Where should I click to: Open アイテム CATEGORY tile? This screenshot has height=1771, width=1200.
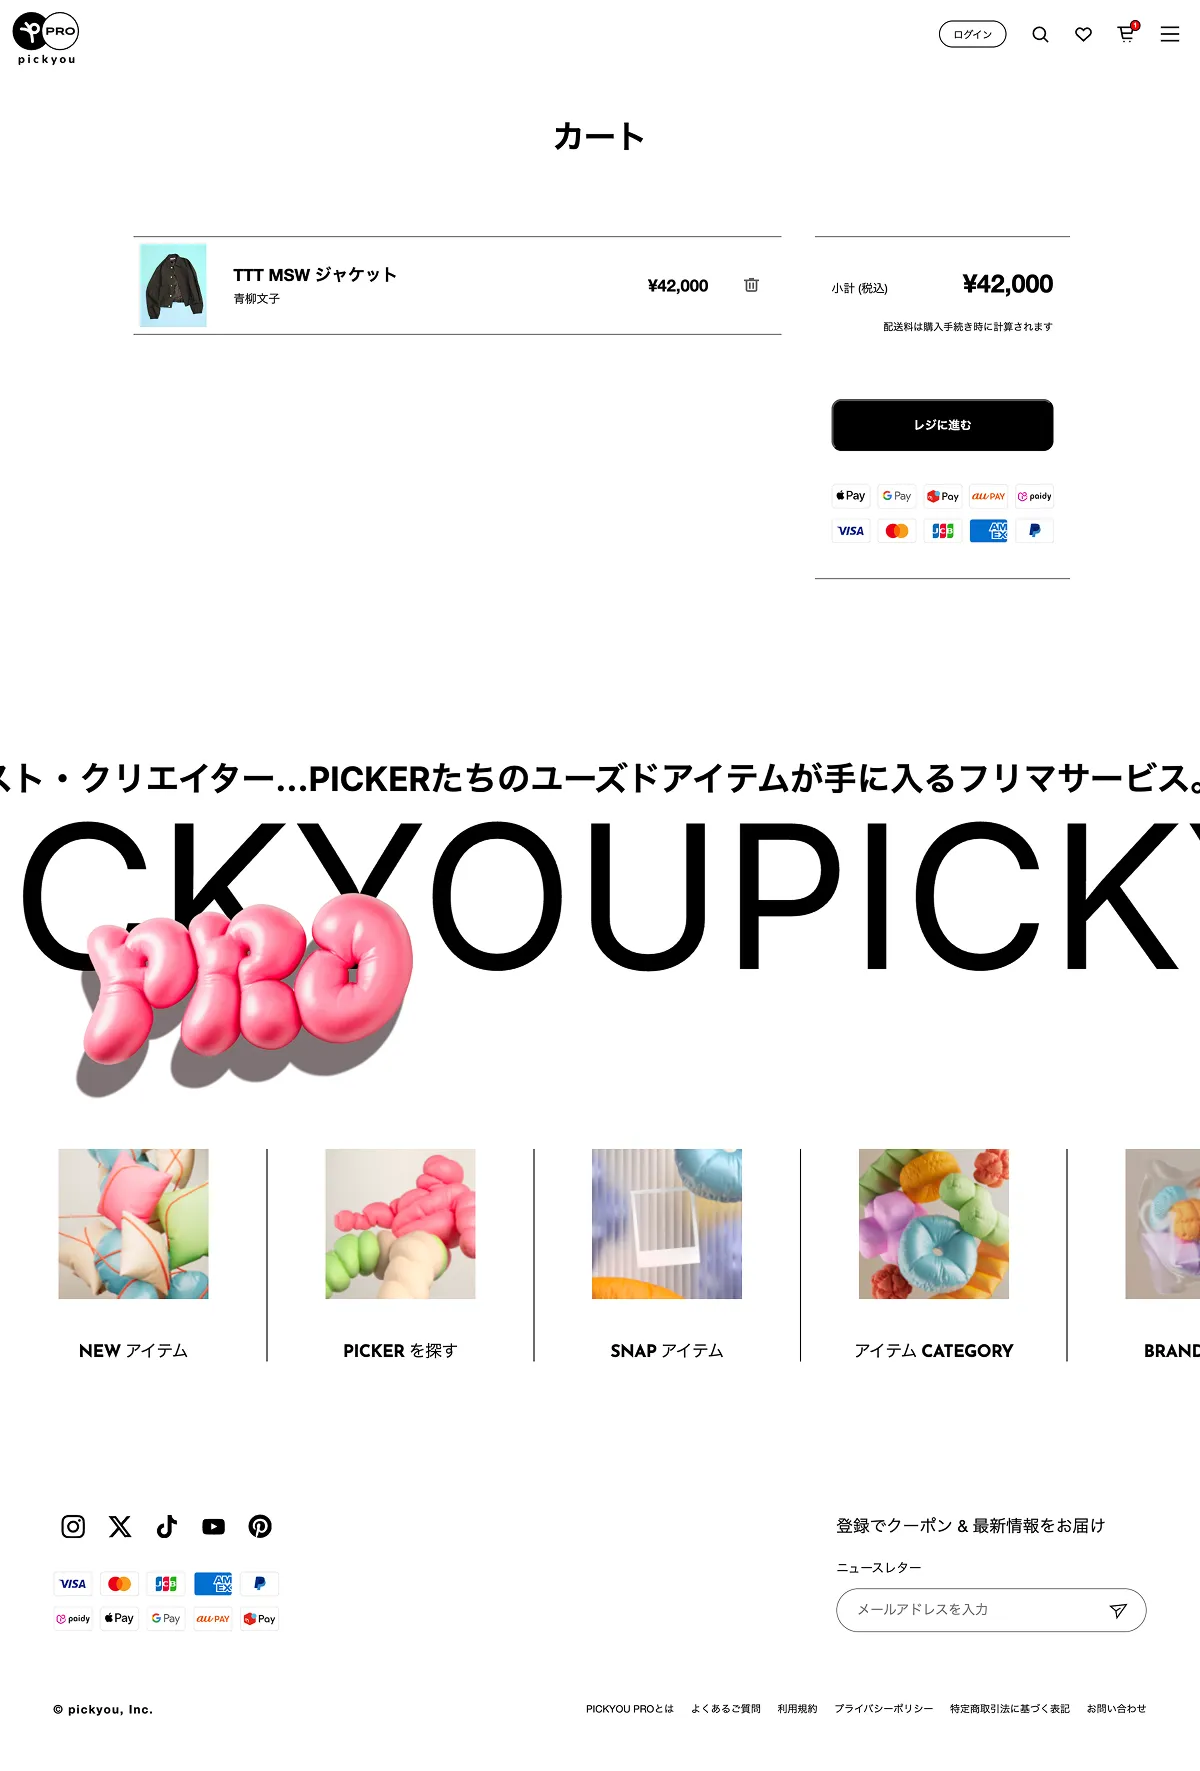click(934, 1255)
